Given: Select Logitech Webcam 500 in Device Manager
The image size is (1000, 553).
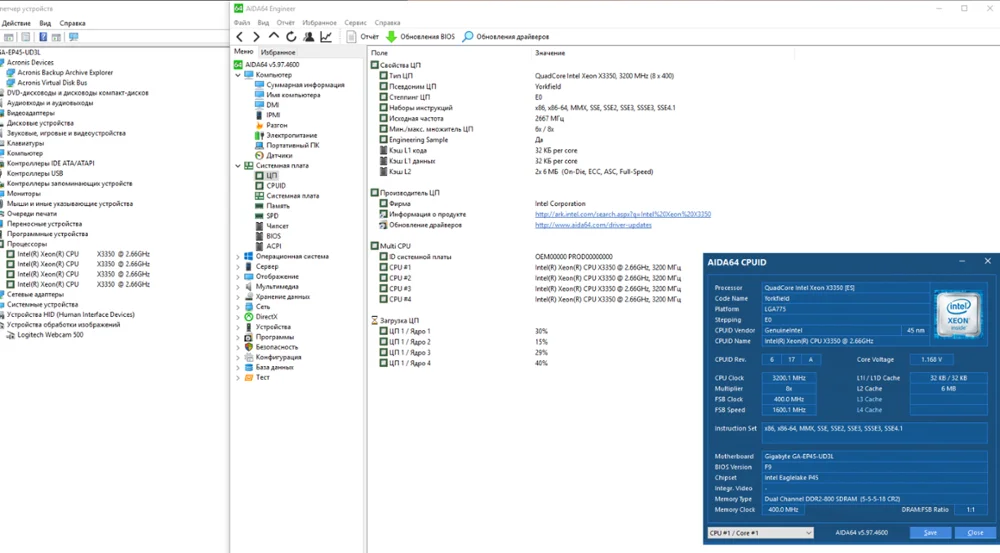Looking at the screenshot, I should click(x=50, y=335).
